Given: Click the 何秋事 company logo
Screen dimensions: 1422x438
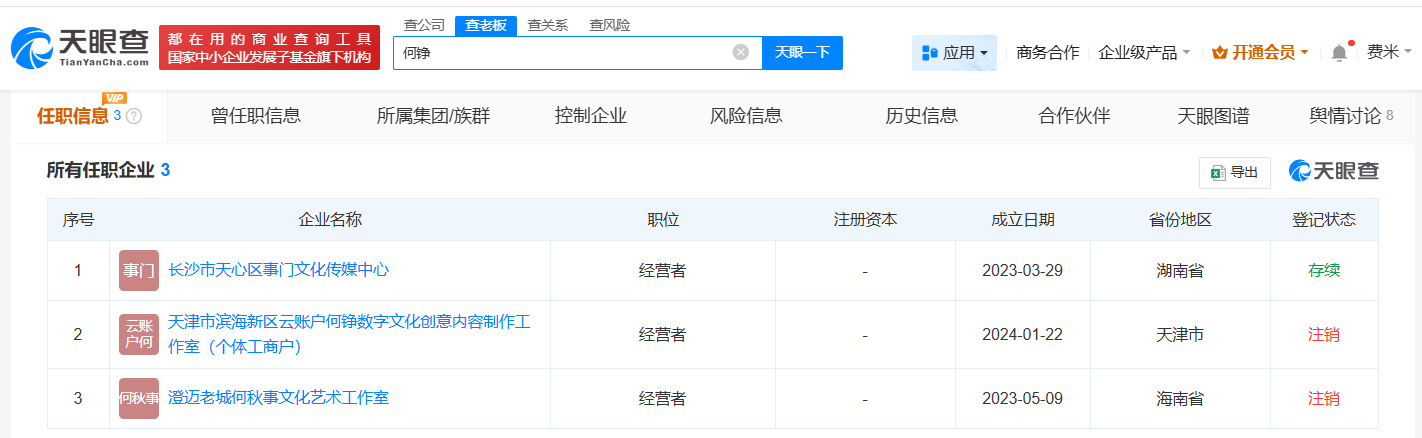Looking at the screenshot, I should click(139, 398).
